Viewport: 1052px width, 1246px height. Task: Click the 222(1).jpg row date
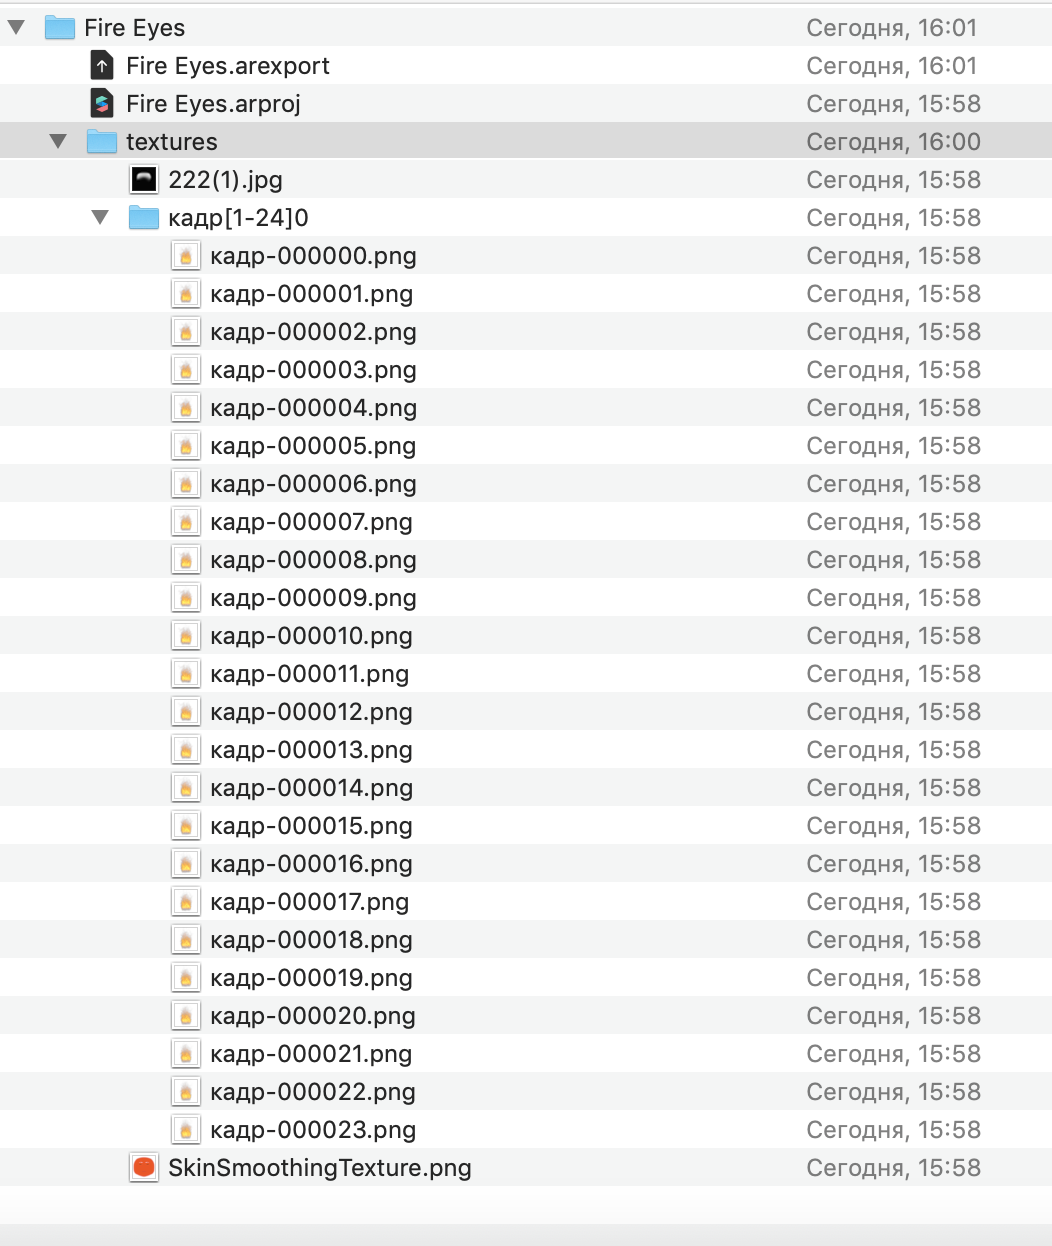[x=893, y=180]
